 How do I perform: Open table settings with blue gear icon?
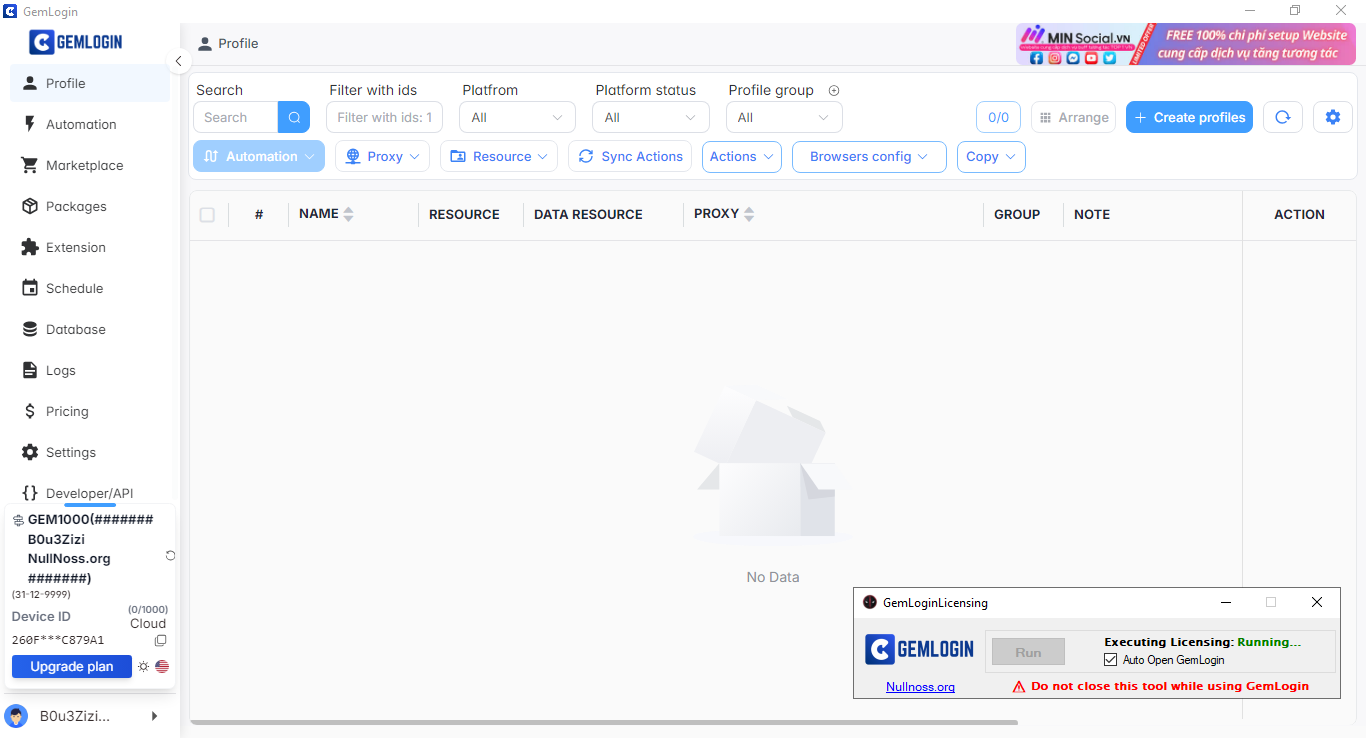pyautogui.click(x=1332, y=117)
